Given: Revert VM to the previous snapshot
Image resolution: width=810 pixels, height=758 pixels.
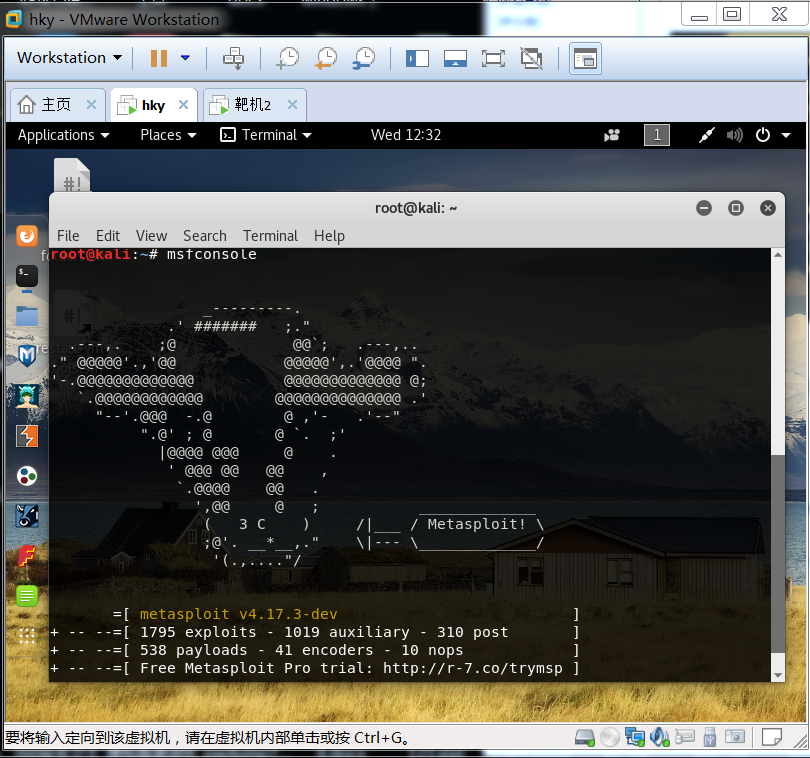Looking at the screenshot, I should 325,58.
